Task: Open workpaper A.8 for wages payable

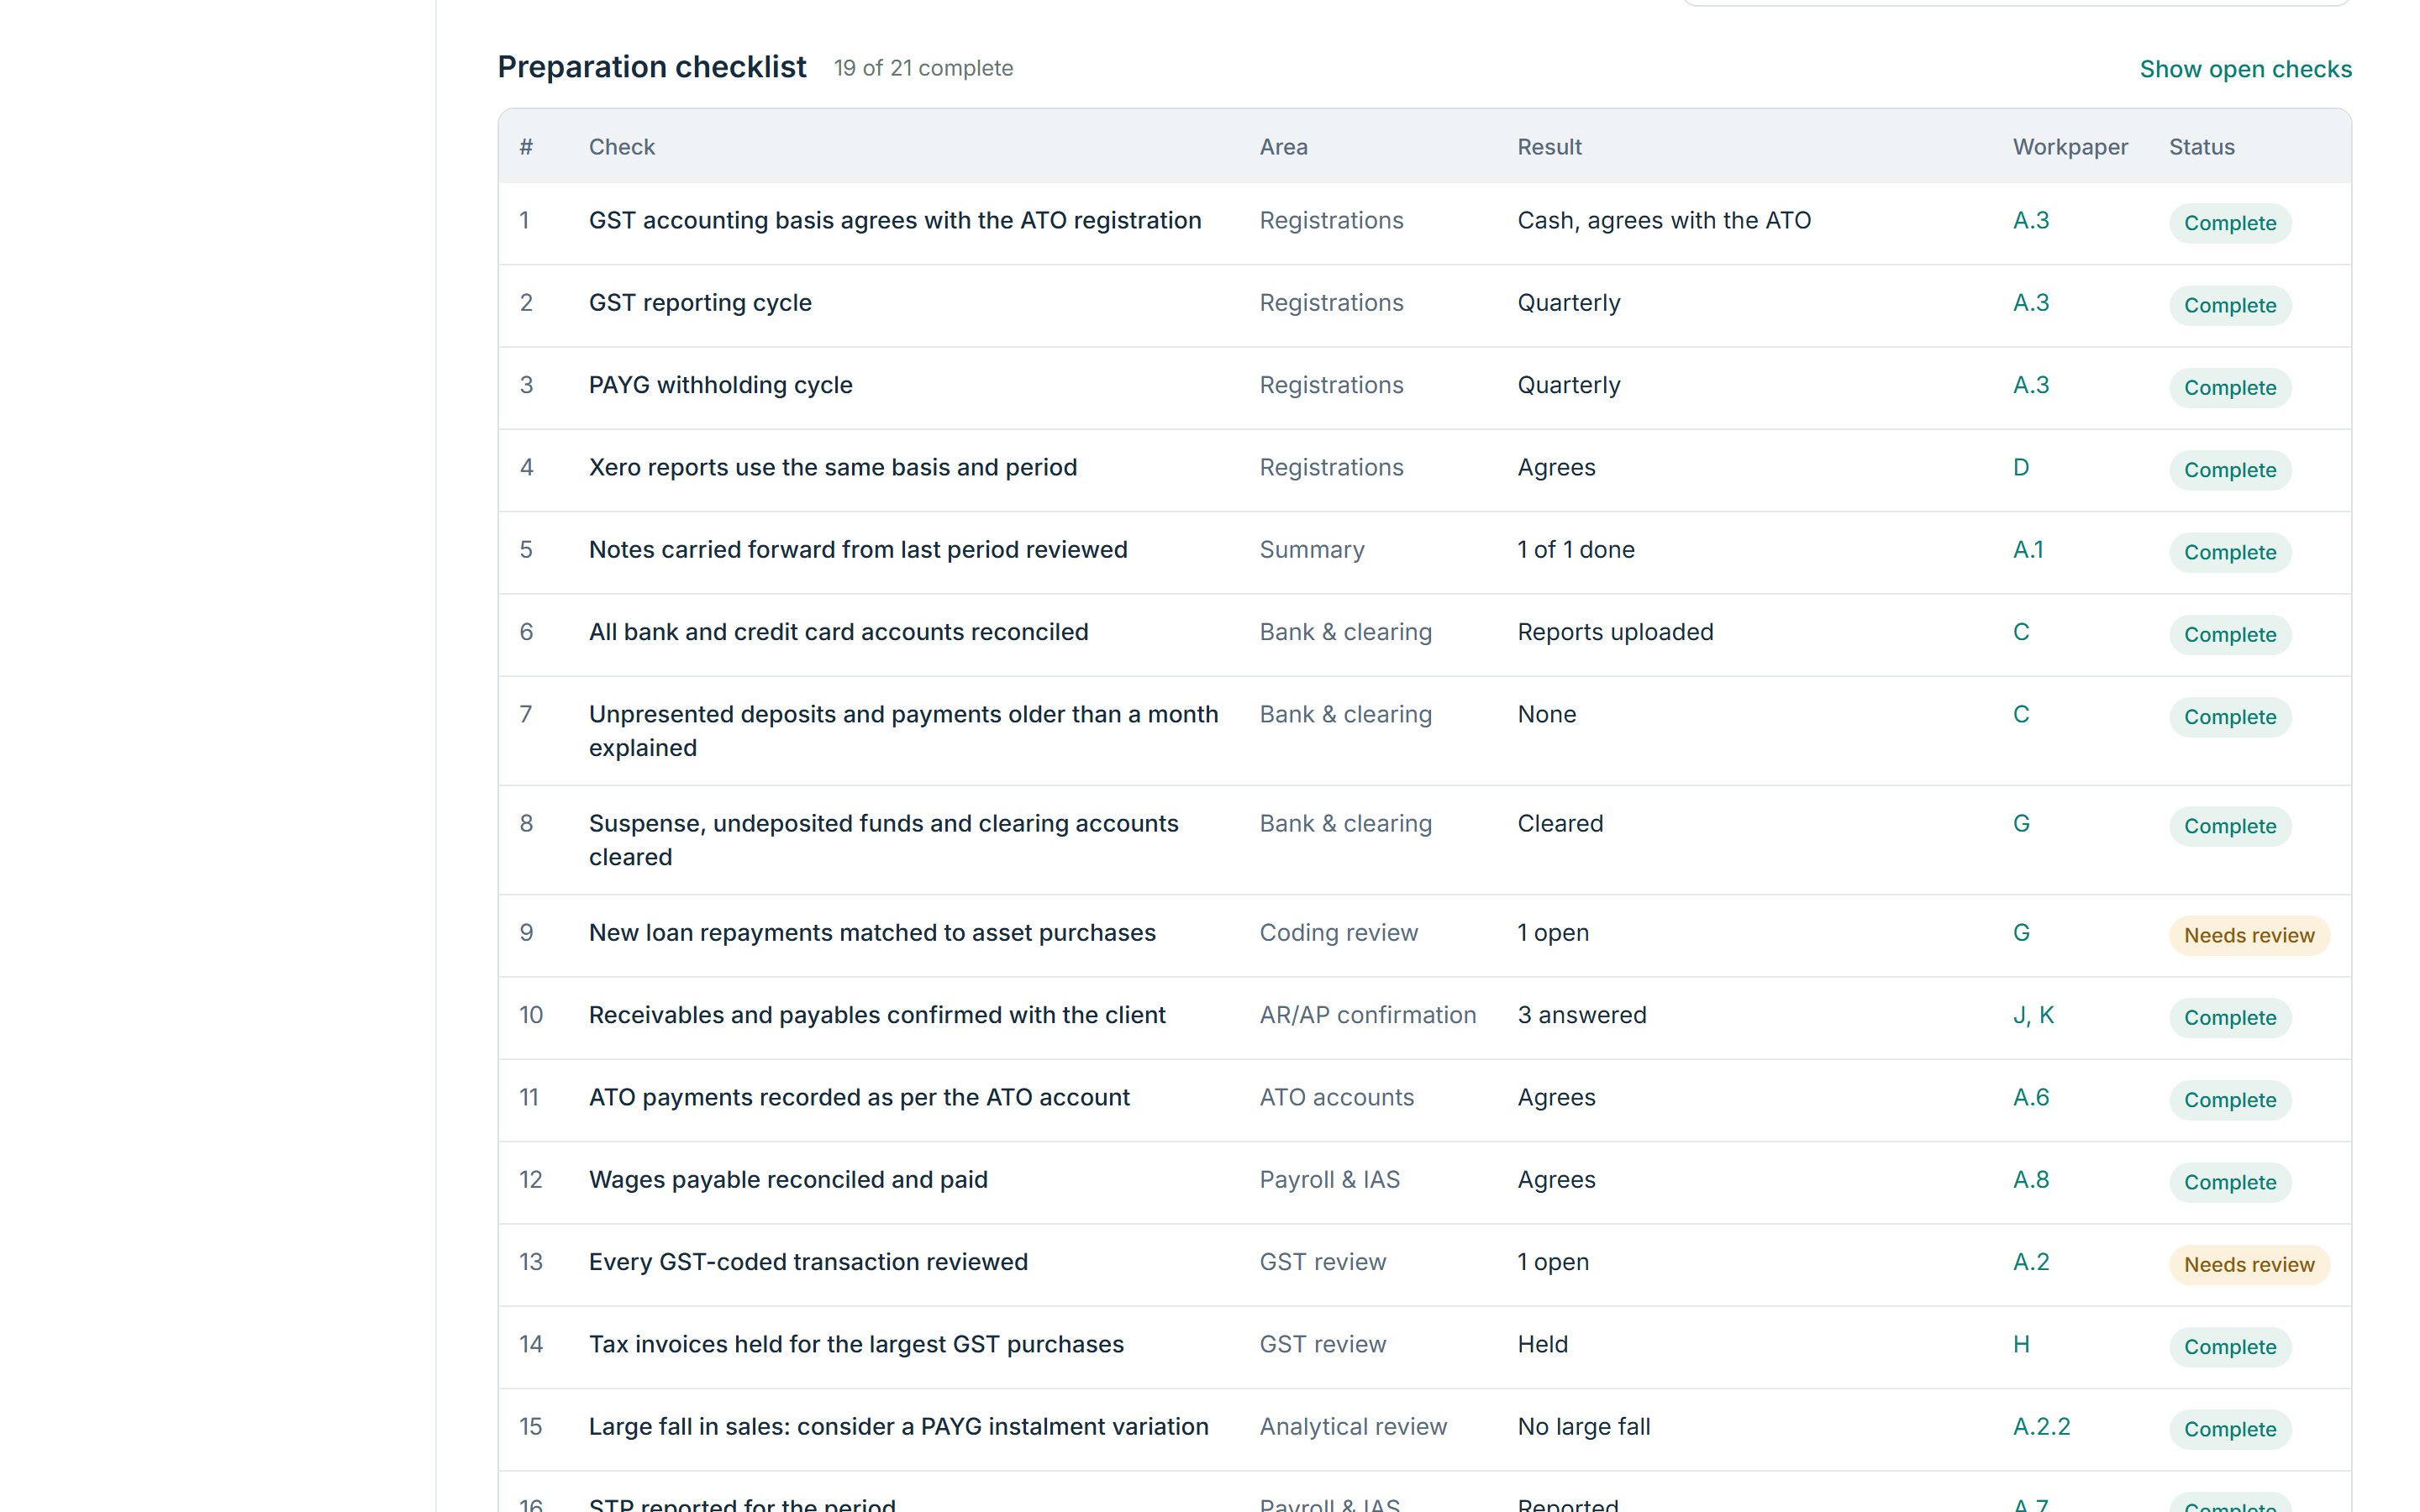Action: pyautogui.click(x=2030, y=1179)
